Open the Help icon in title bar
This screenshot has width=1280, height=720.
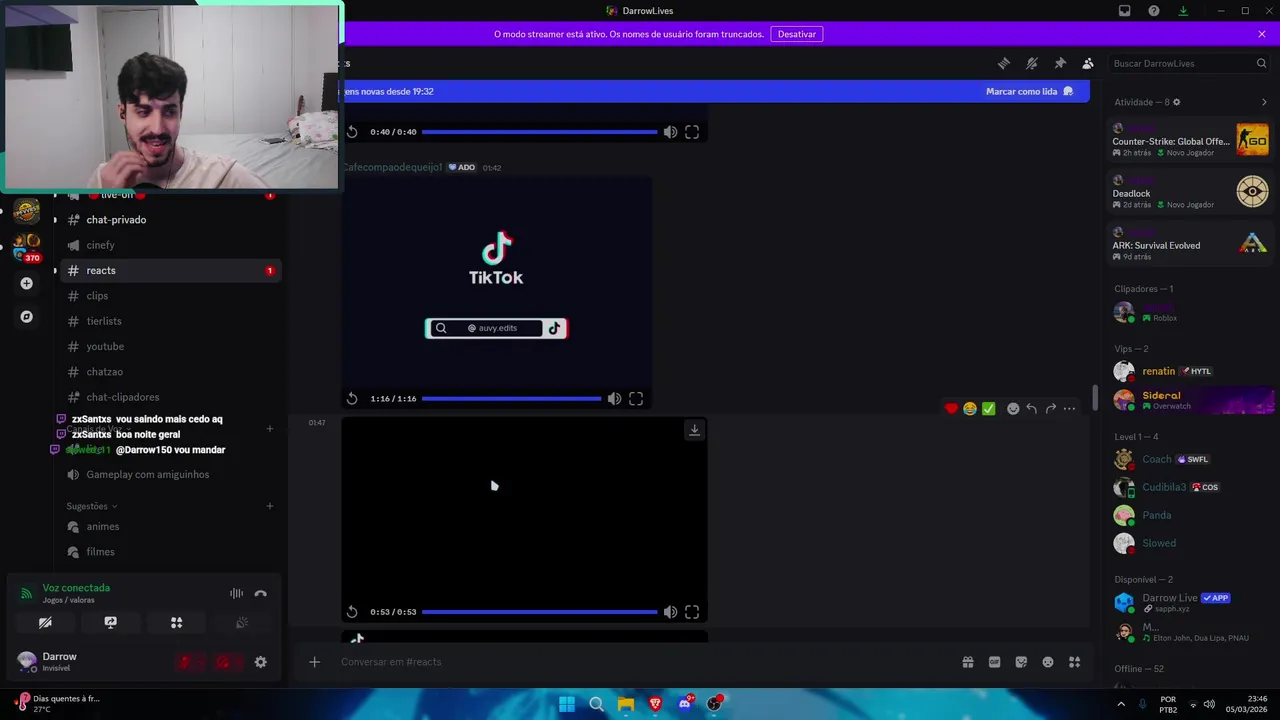(x=1154, y=11)
